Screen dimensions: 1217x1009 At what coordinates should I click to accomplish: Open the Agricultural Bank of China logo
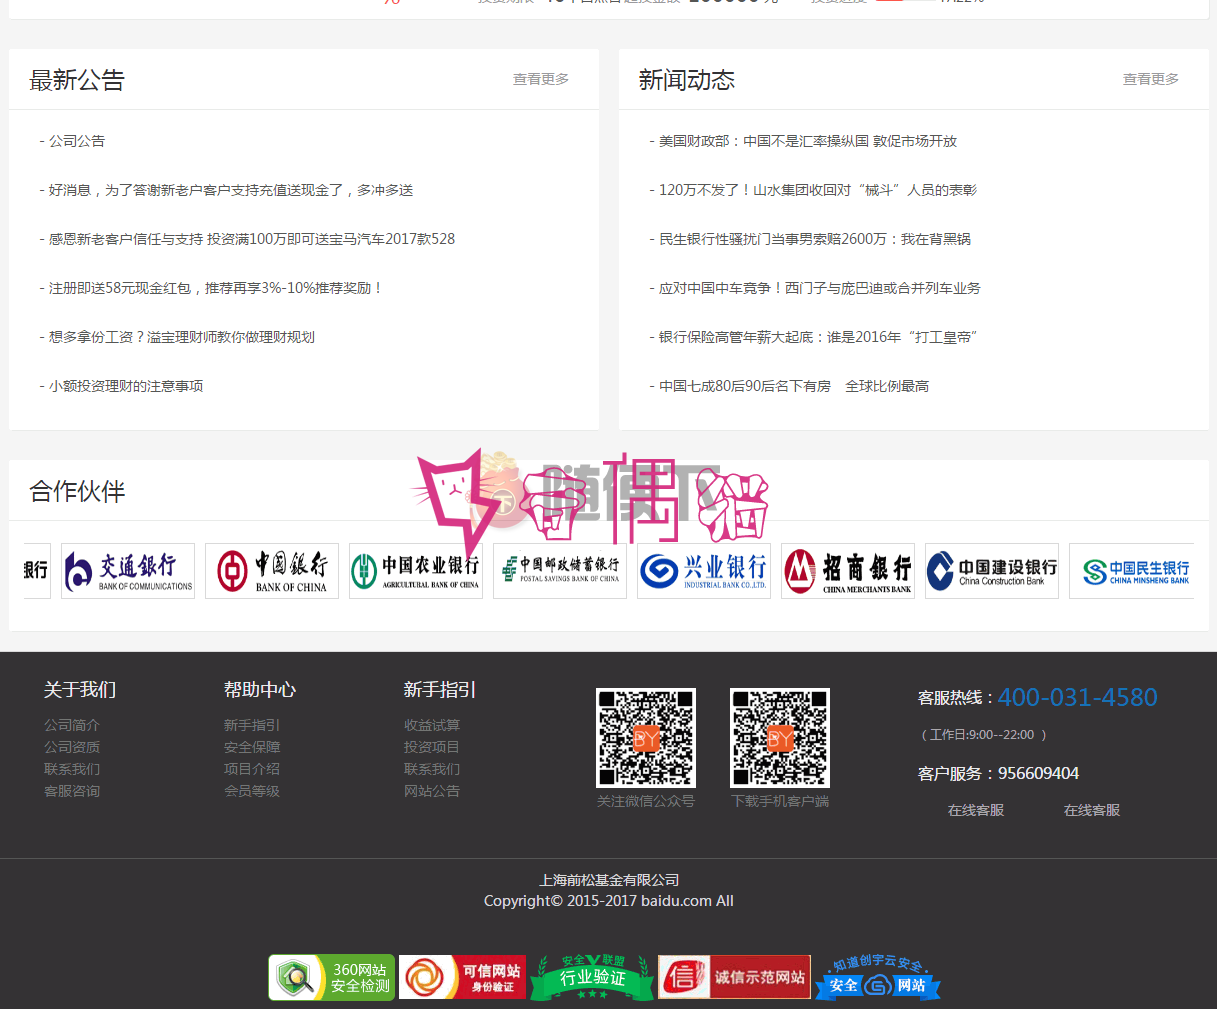416,571
